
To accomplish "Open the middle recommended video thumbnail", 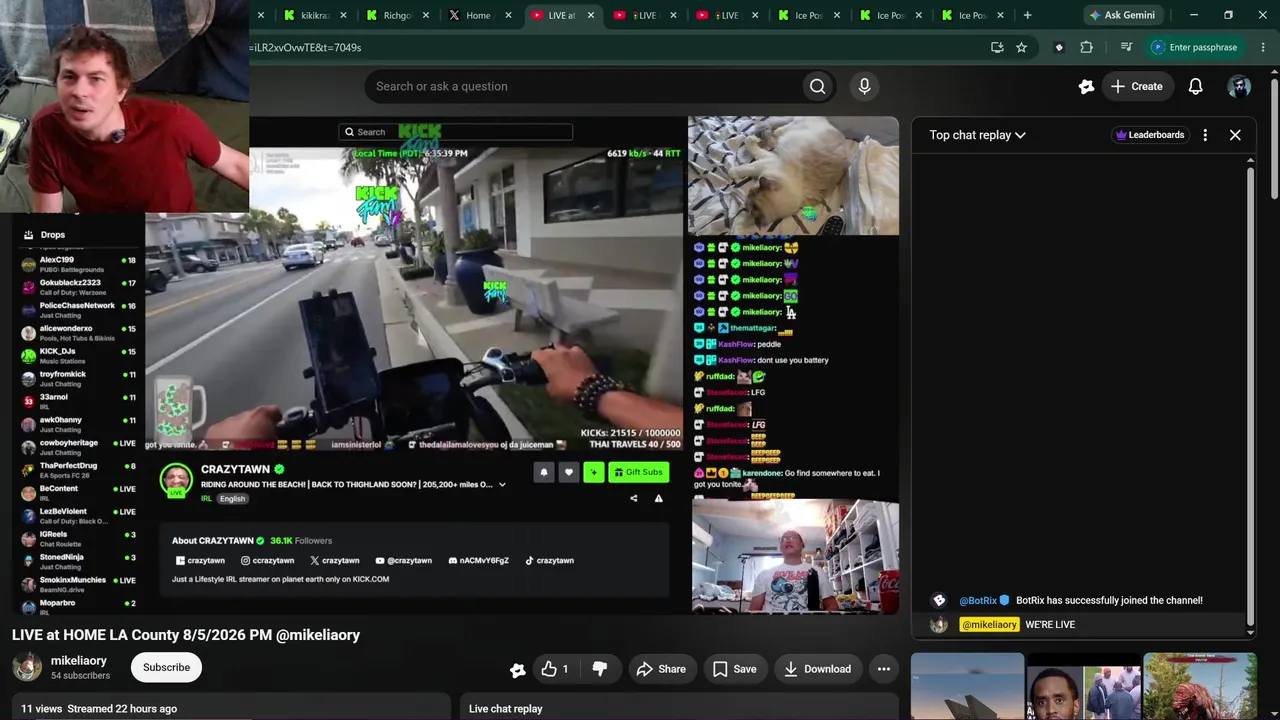I will pos(1084,686).
